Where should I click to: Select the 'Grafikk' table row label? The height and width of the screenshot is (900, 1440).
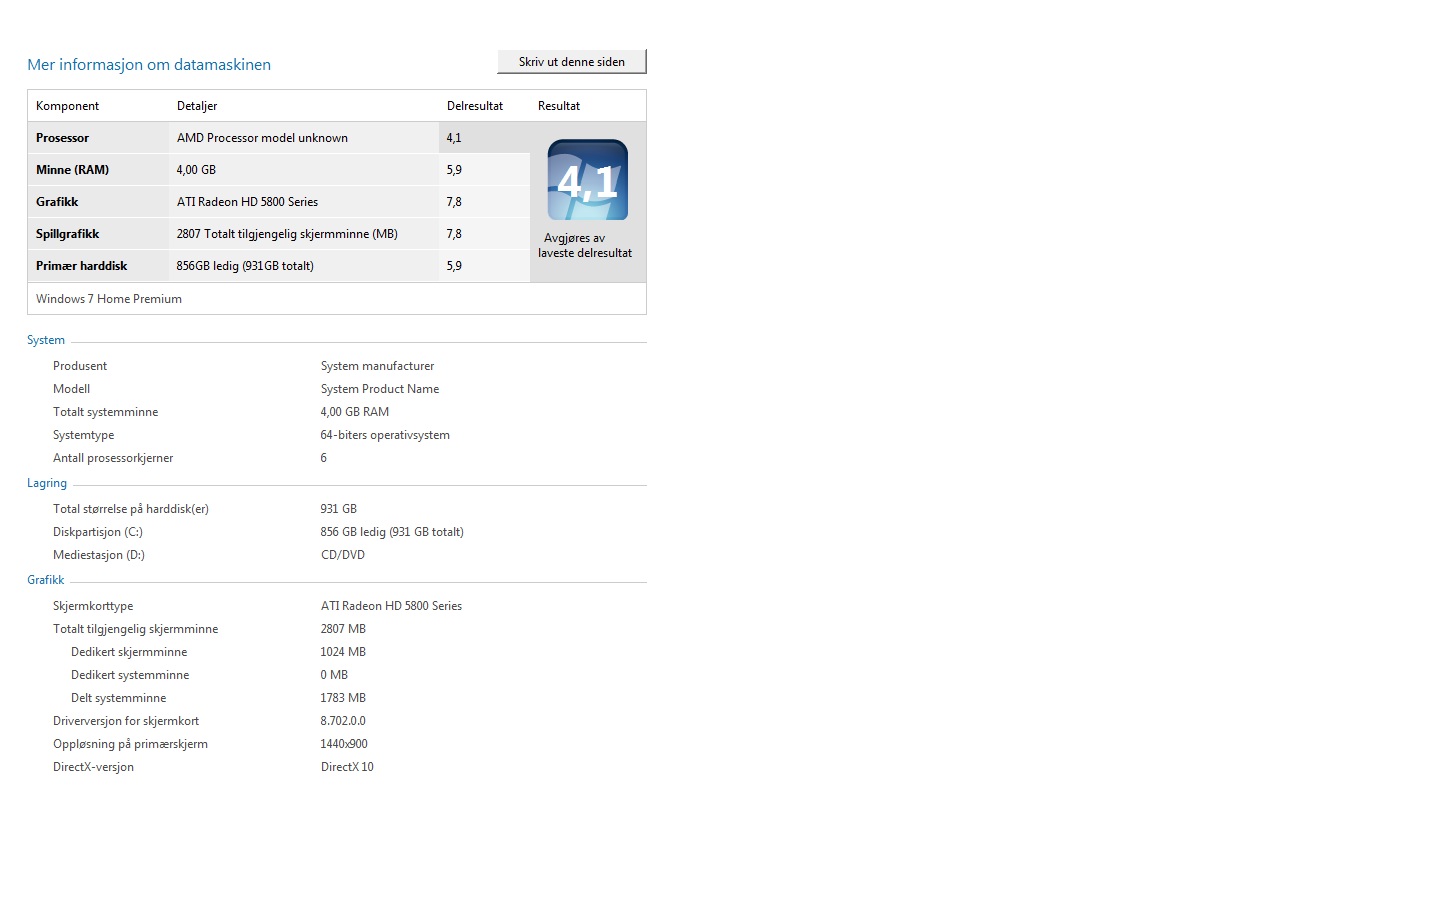pos(57,202)
